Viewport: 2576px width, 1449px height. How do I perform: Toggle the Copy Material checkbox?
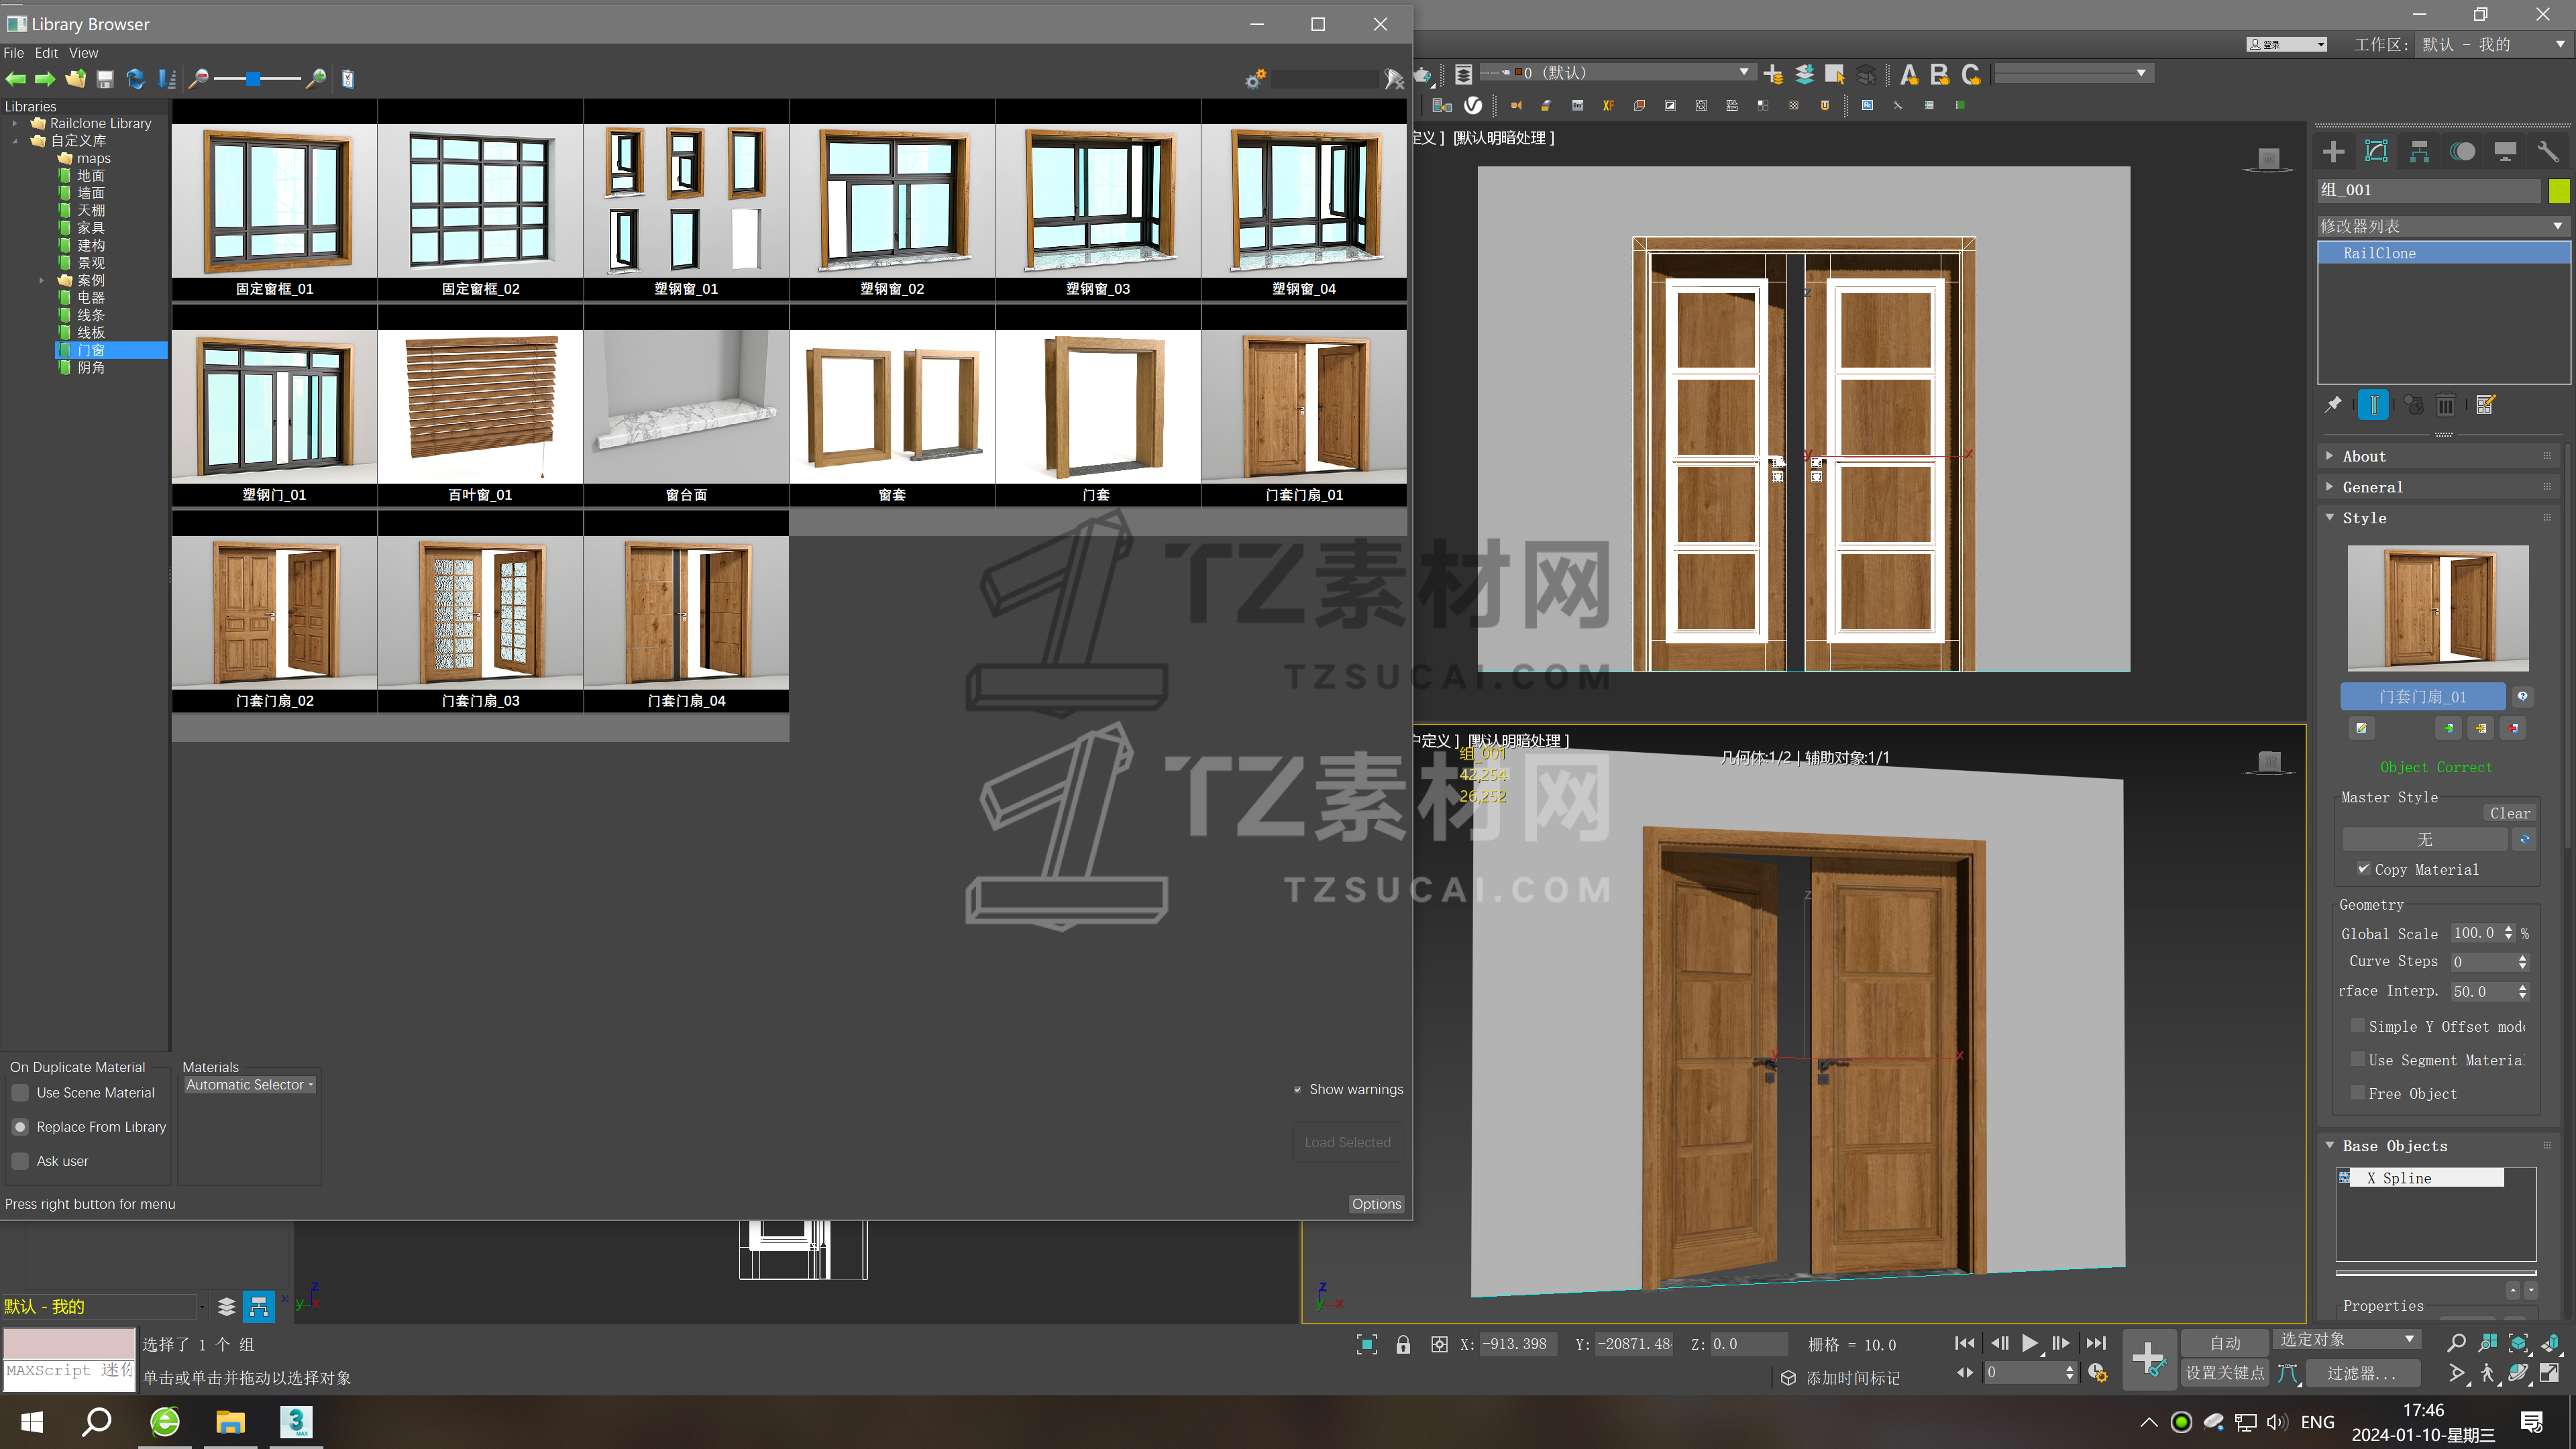click(2364, 869)
